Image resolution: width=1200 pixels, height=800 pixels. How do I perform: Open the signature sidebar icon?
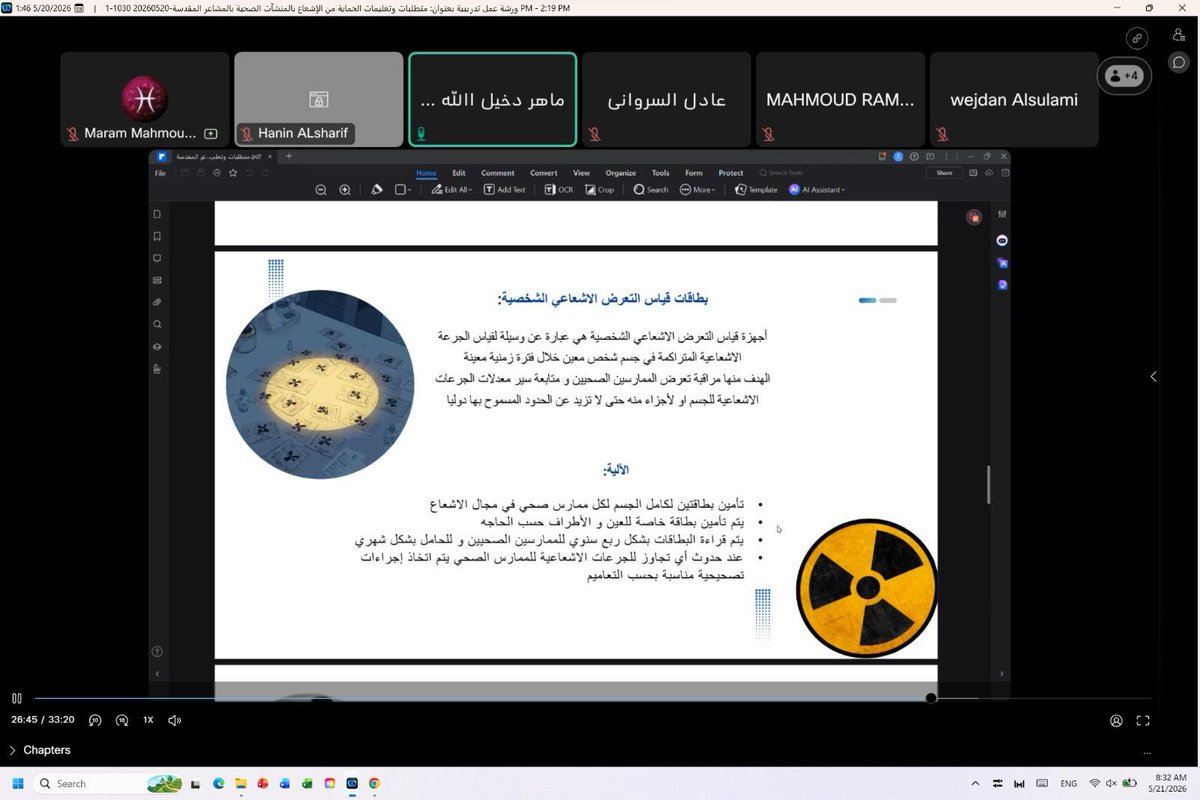point(157,369)
